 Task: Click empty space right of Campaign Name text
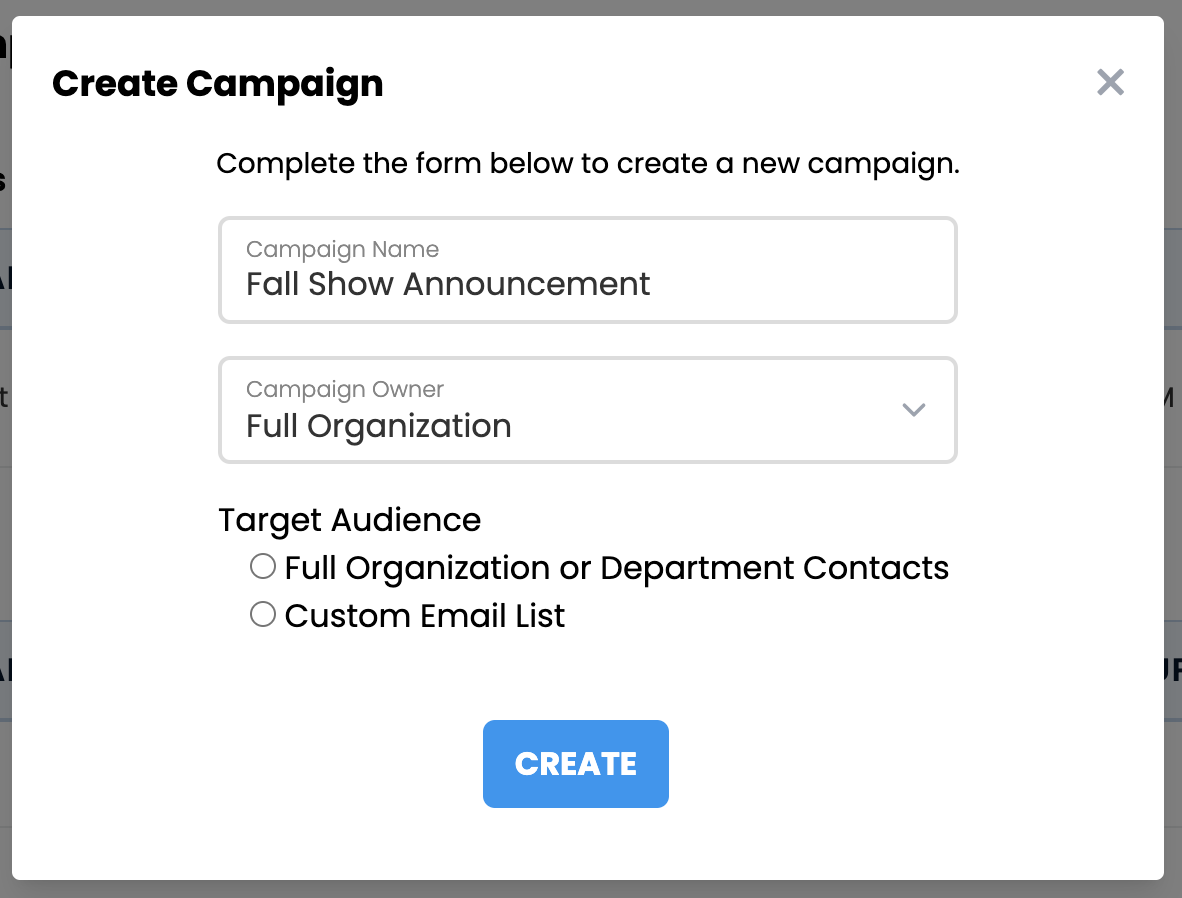pyautogui.click(x=800, y=284)
